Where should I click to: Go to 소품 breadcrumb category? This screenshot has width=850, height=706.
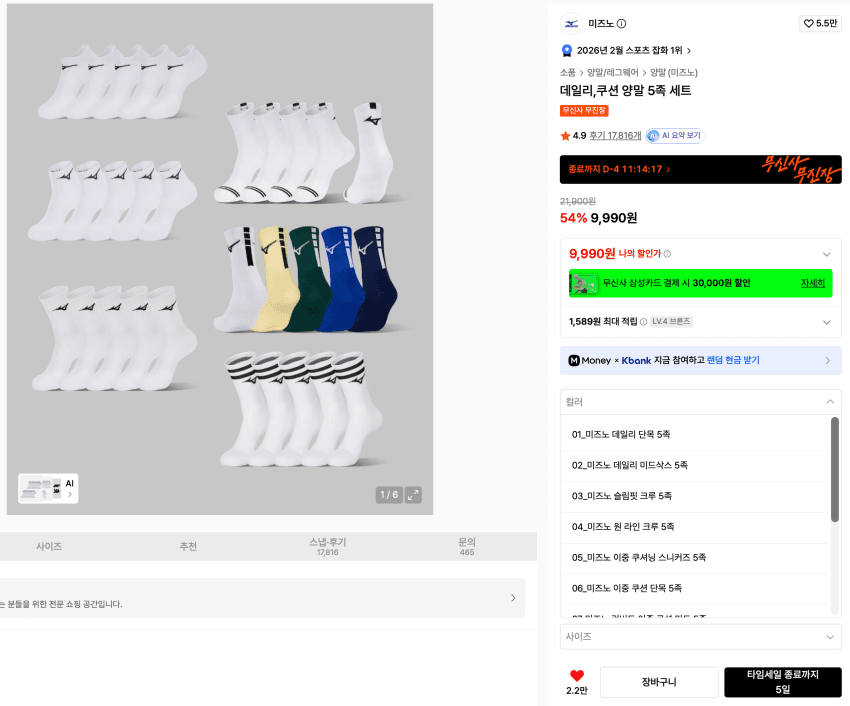tap(568, 73)
